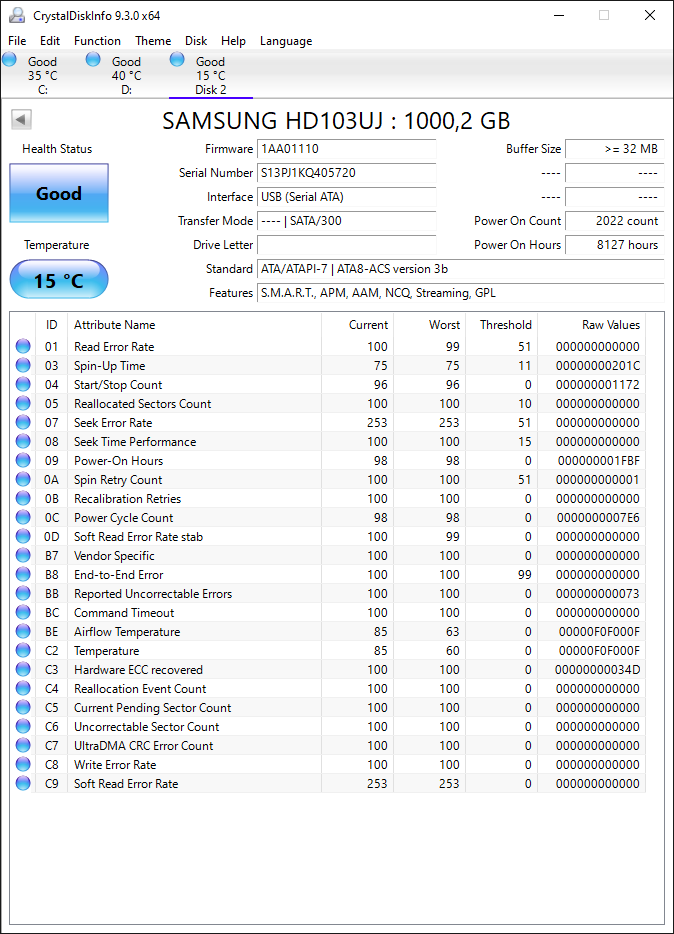The width and height of the screenshot is (674, 934).
Task: Click the status icon for Reported Uncorrectable Errors
Action: tap(23, 593)
